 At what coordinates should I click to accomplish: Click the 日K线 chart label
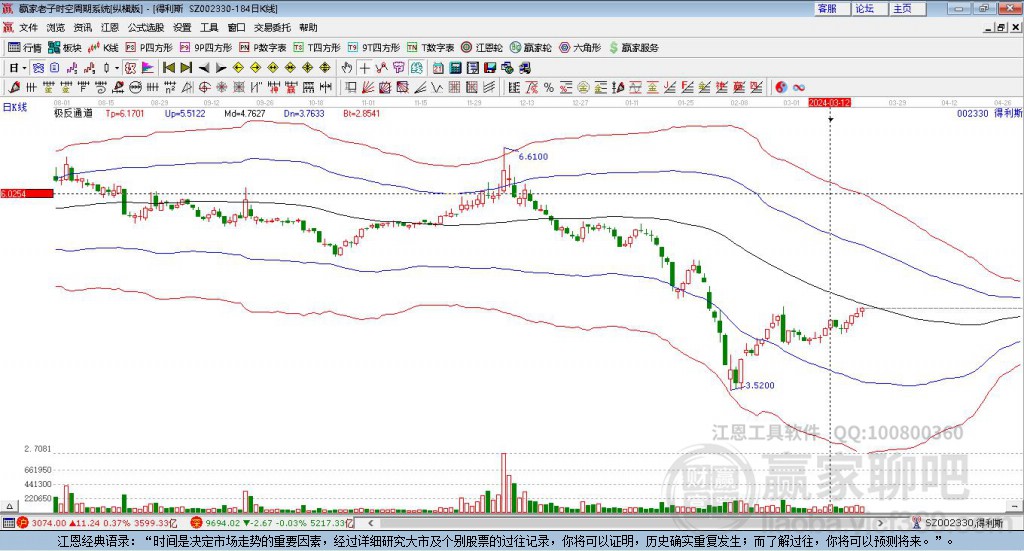15,107
